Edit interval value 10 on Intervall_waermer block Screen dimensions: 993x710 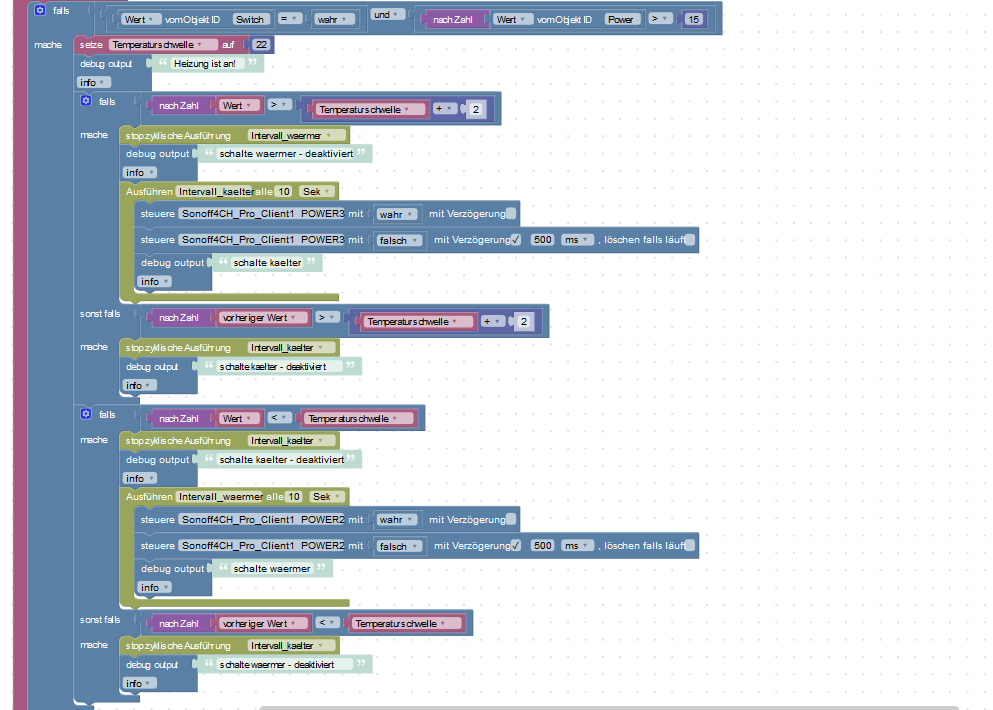[294, 497]
